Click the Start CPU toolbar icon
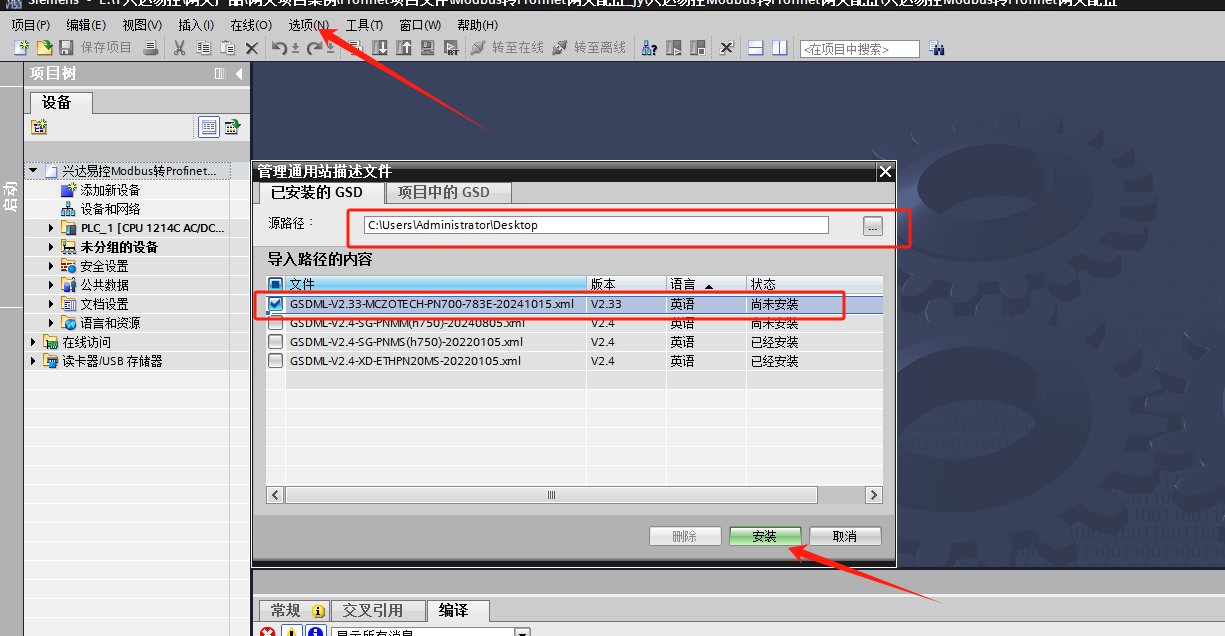The width and height of the screenshot is (1225, 636). (x=674, y=48)
